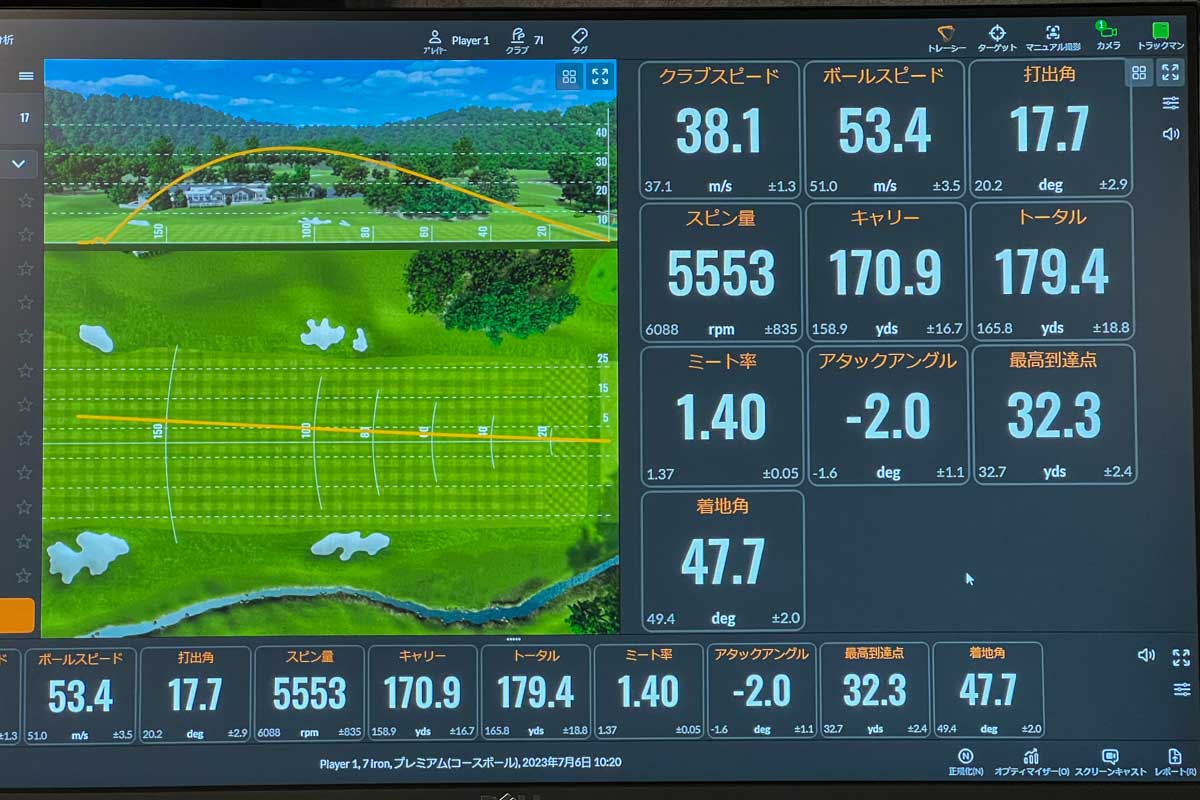Open the タグ tag selector

pos(579,41)
